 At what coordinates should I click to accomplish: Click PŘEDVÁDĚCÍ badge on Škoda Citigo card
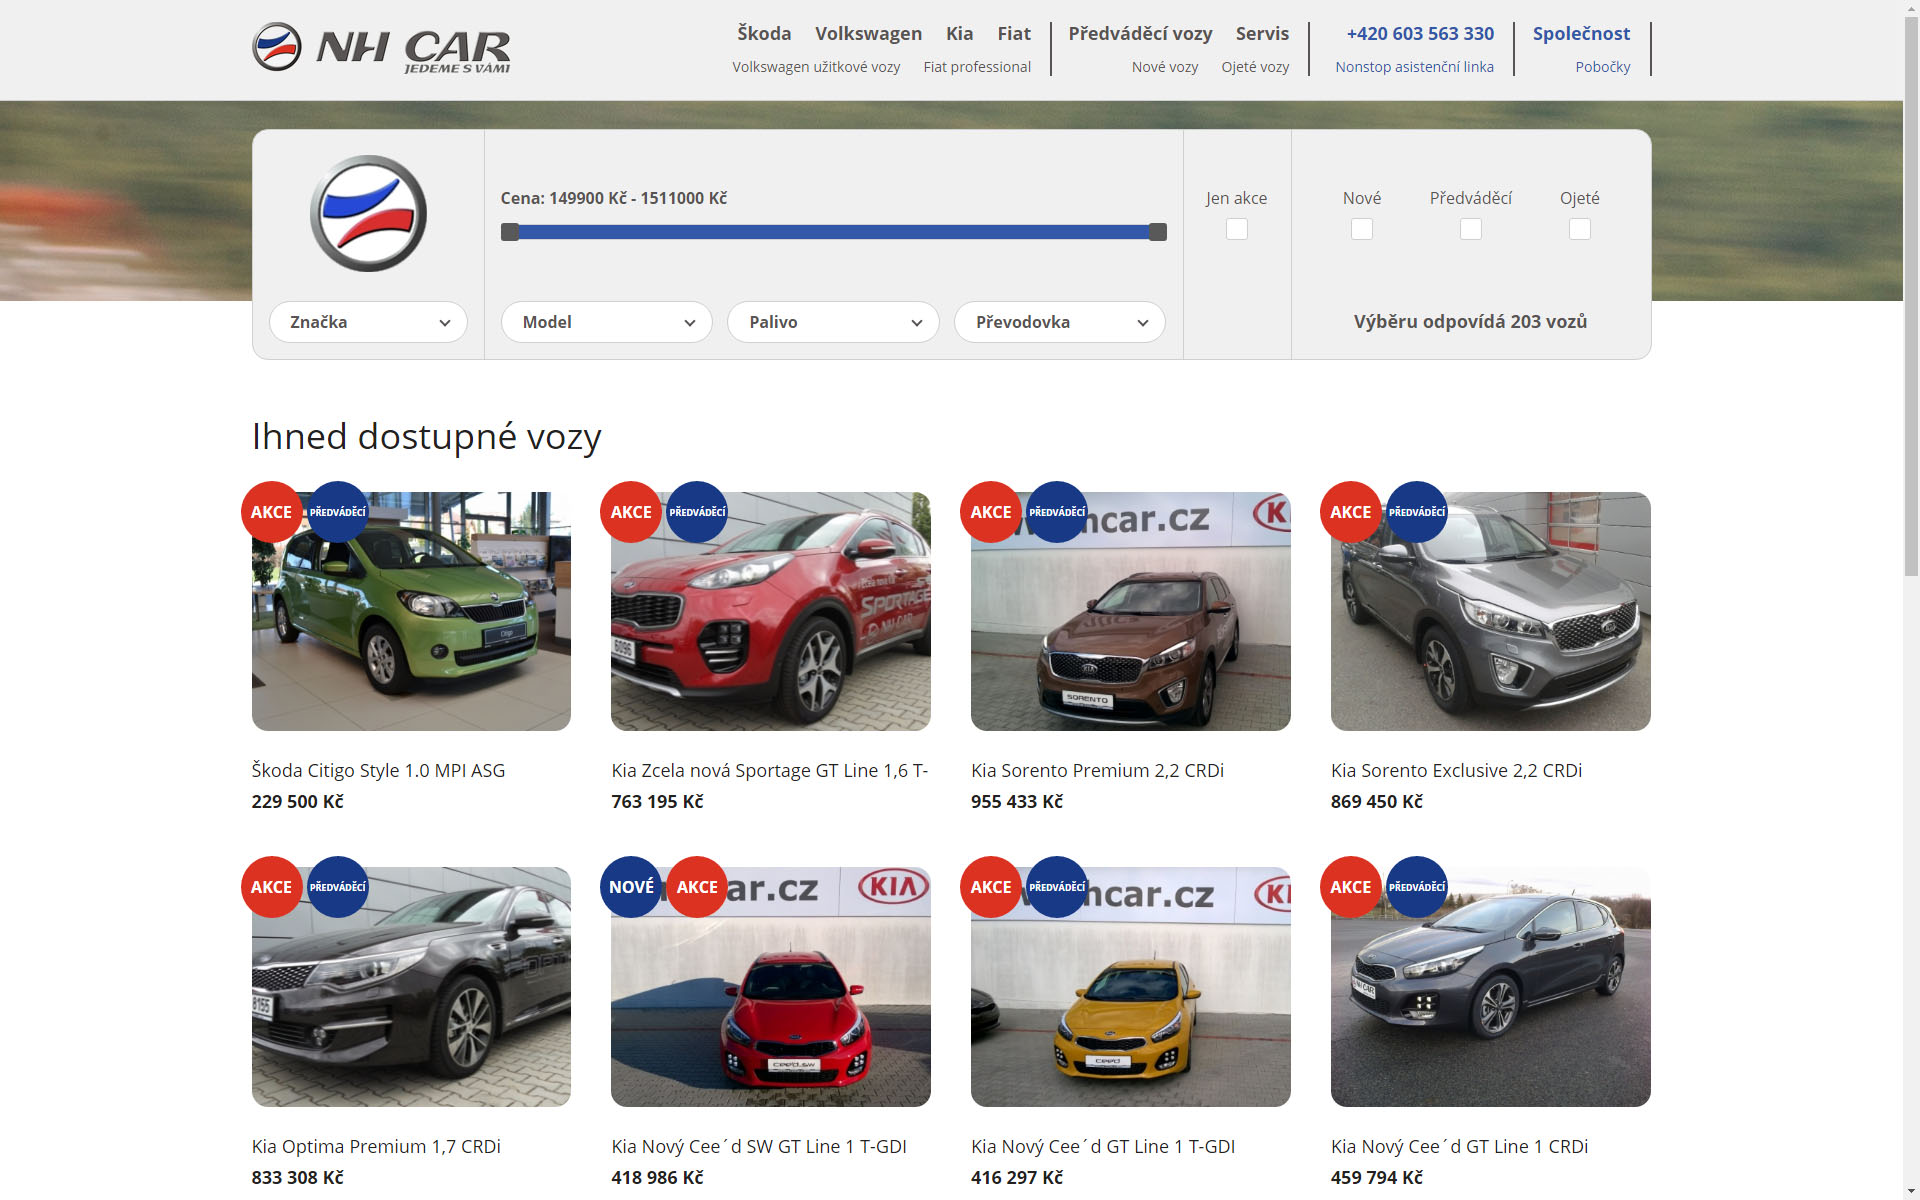tap(338, 512)
